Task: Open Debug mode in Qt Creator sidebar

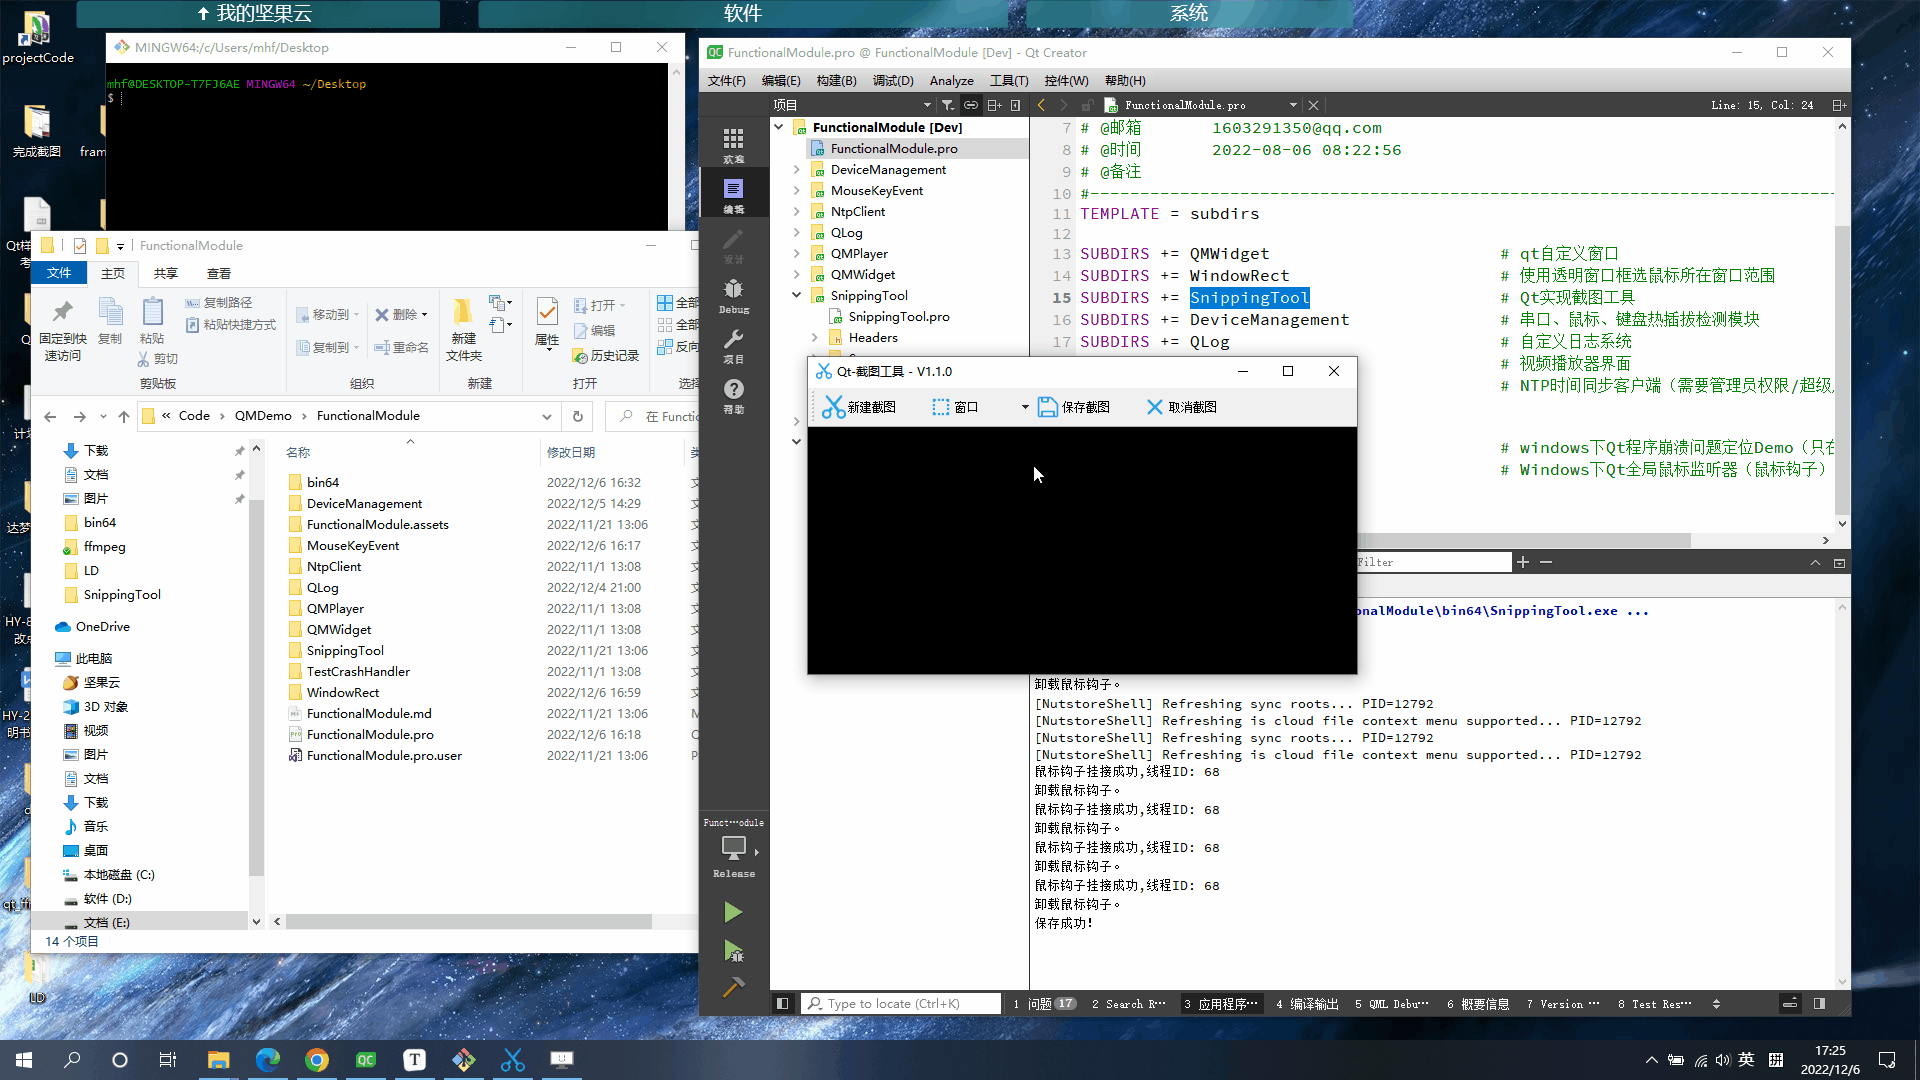Action: [x=733, y=294]
